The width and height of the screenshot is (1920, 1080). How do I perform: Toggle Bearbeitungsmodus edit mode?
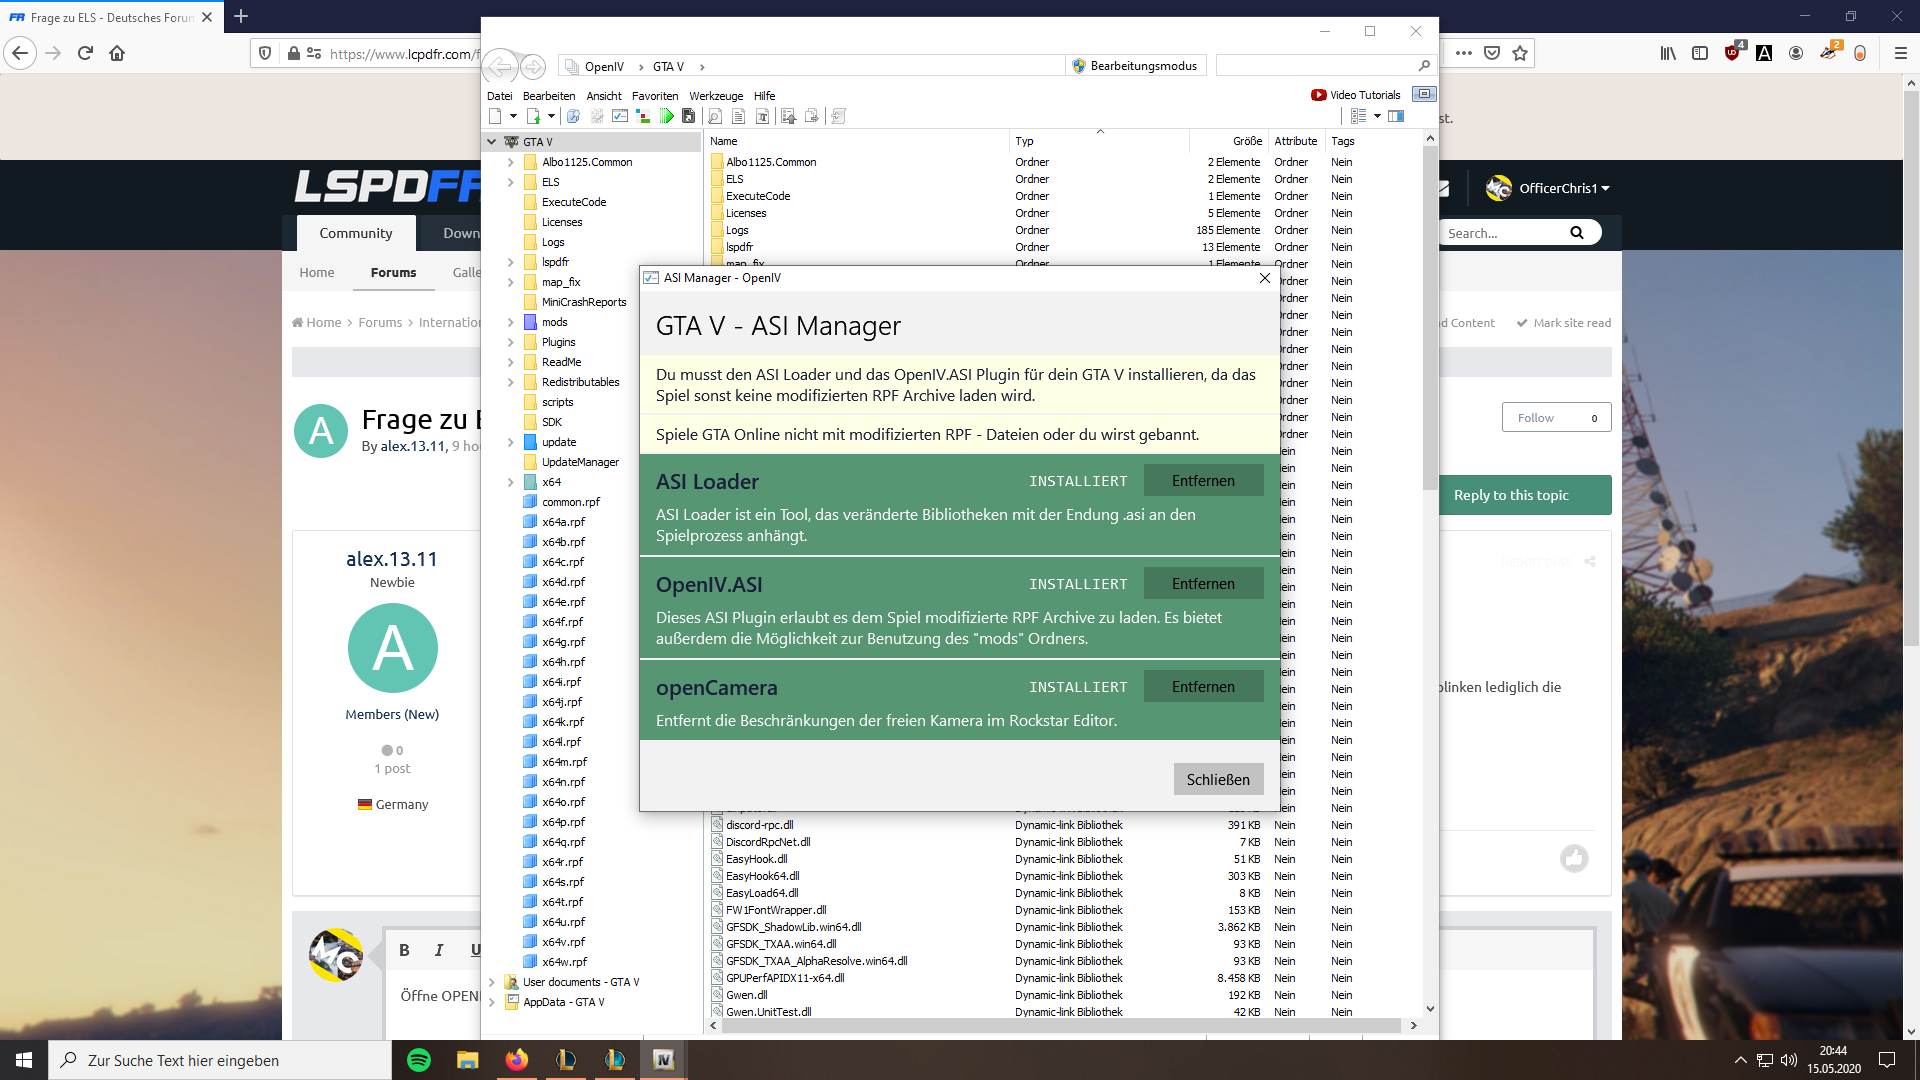(1135, 66)
